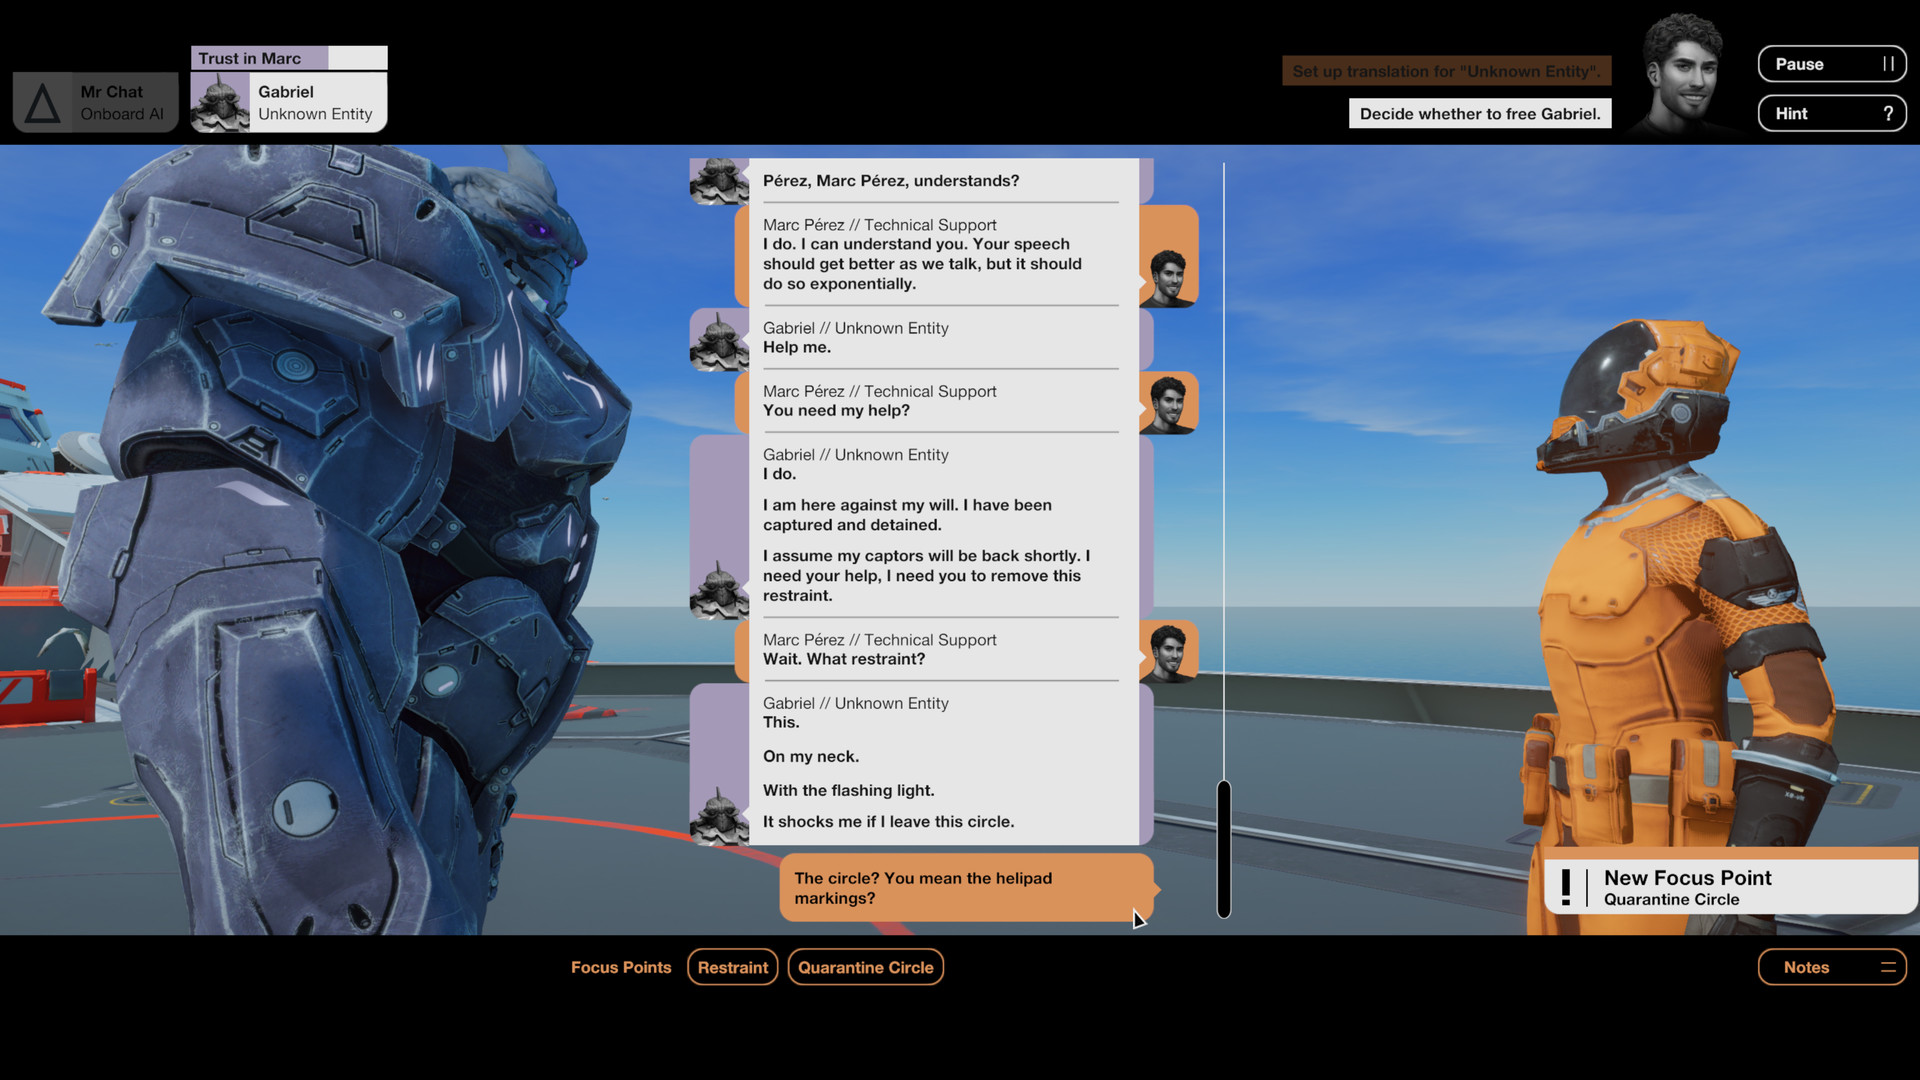The width and height of the screenshot is (1920, 1080).
Task: Click the New Focus Point exclamation icon
Action: point(1568,886)
